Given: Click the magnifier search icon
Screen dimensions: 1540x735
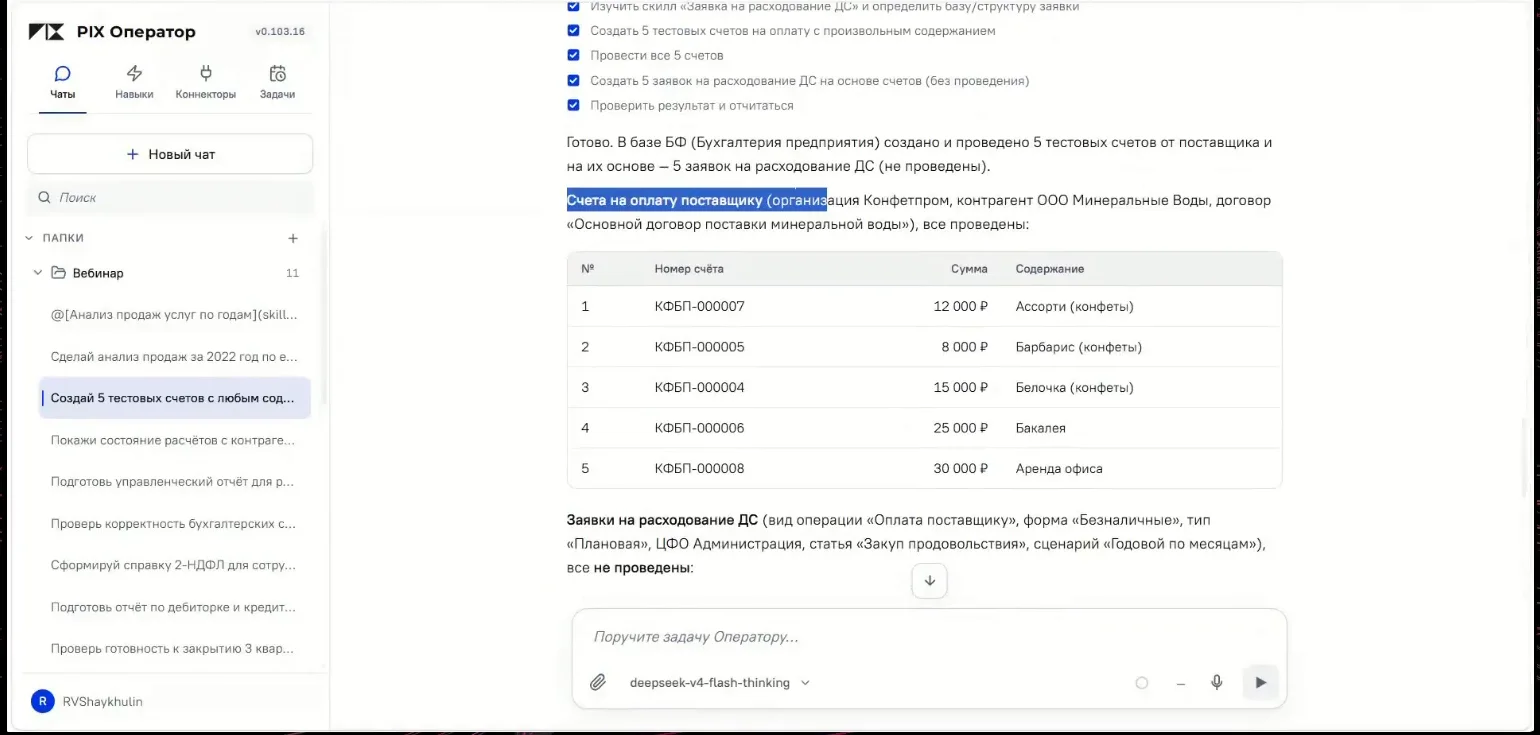Looking at the screenshot, I should click(x=44, y=198).
